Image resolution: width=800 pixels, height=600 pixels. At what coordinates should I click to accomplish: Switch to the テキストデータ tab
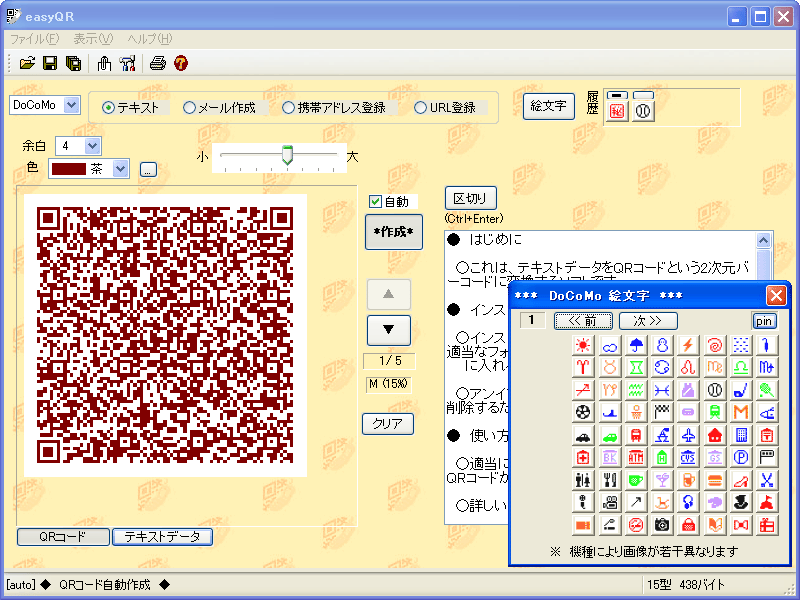[x=162, y=537]
